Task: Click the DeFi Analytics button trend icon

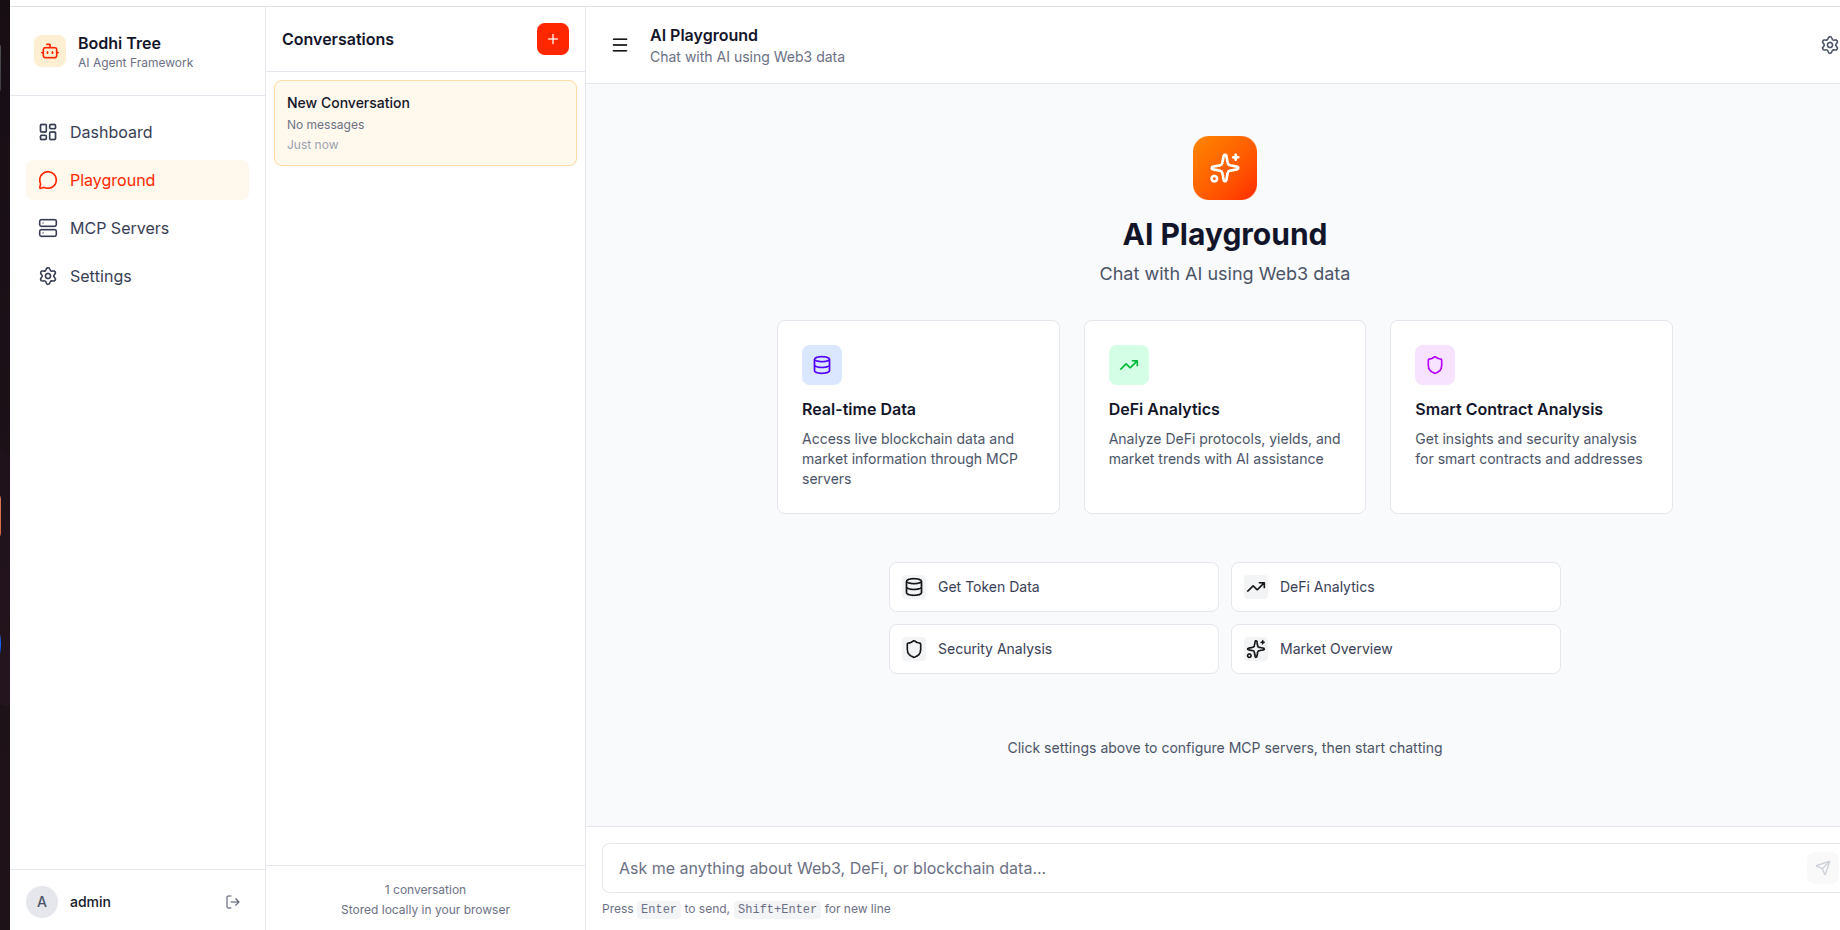Action: pos(1256,587)
